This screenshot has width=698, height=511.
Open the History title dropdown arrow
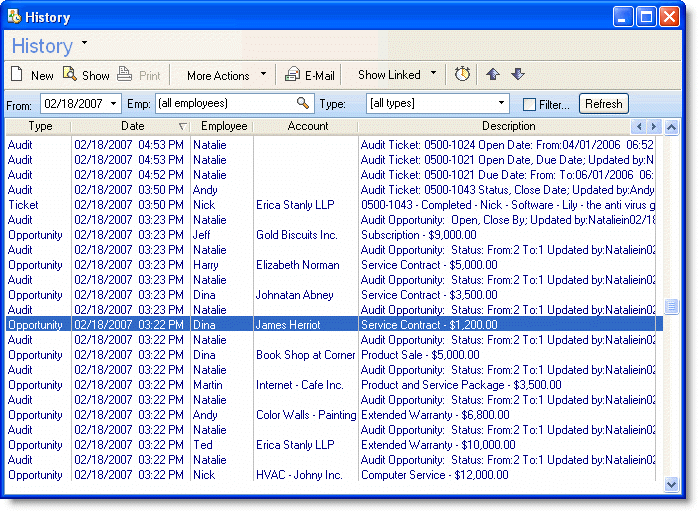[85, 44]
